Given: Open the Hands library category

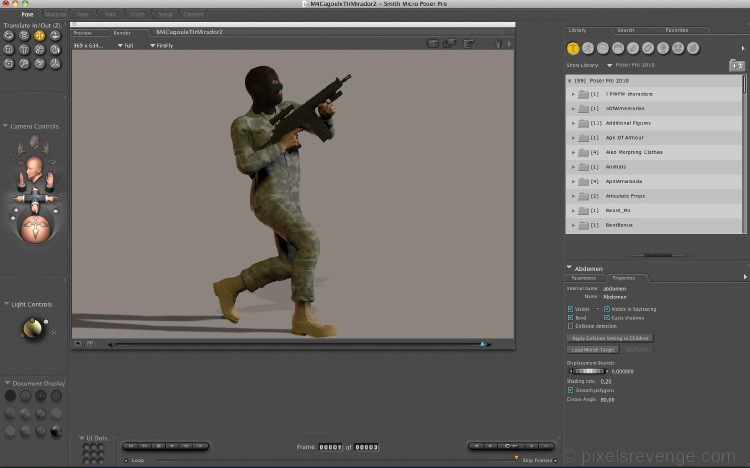Looking at the screenshot, I should 633,48.
